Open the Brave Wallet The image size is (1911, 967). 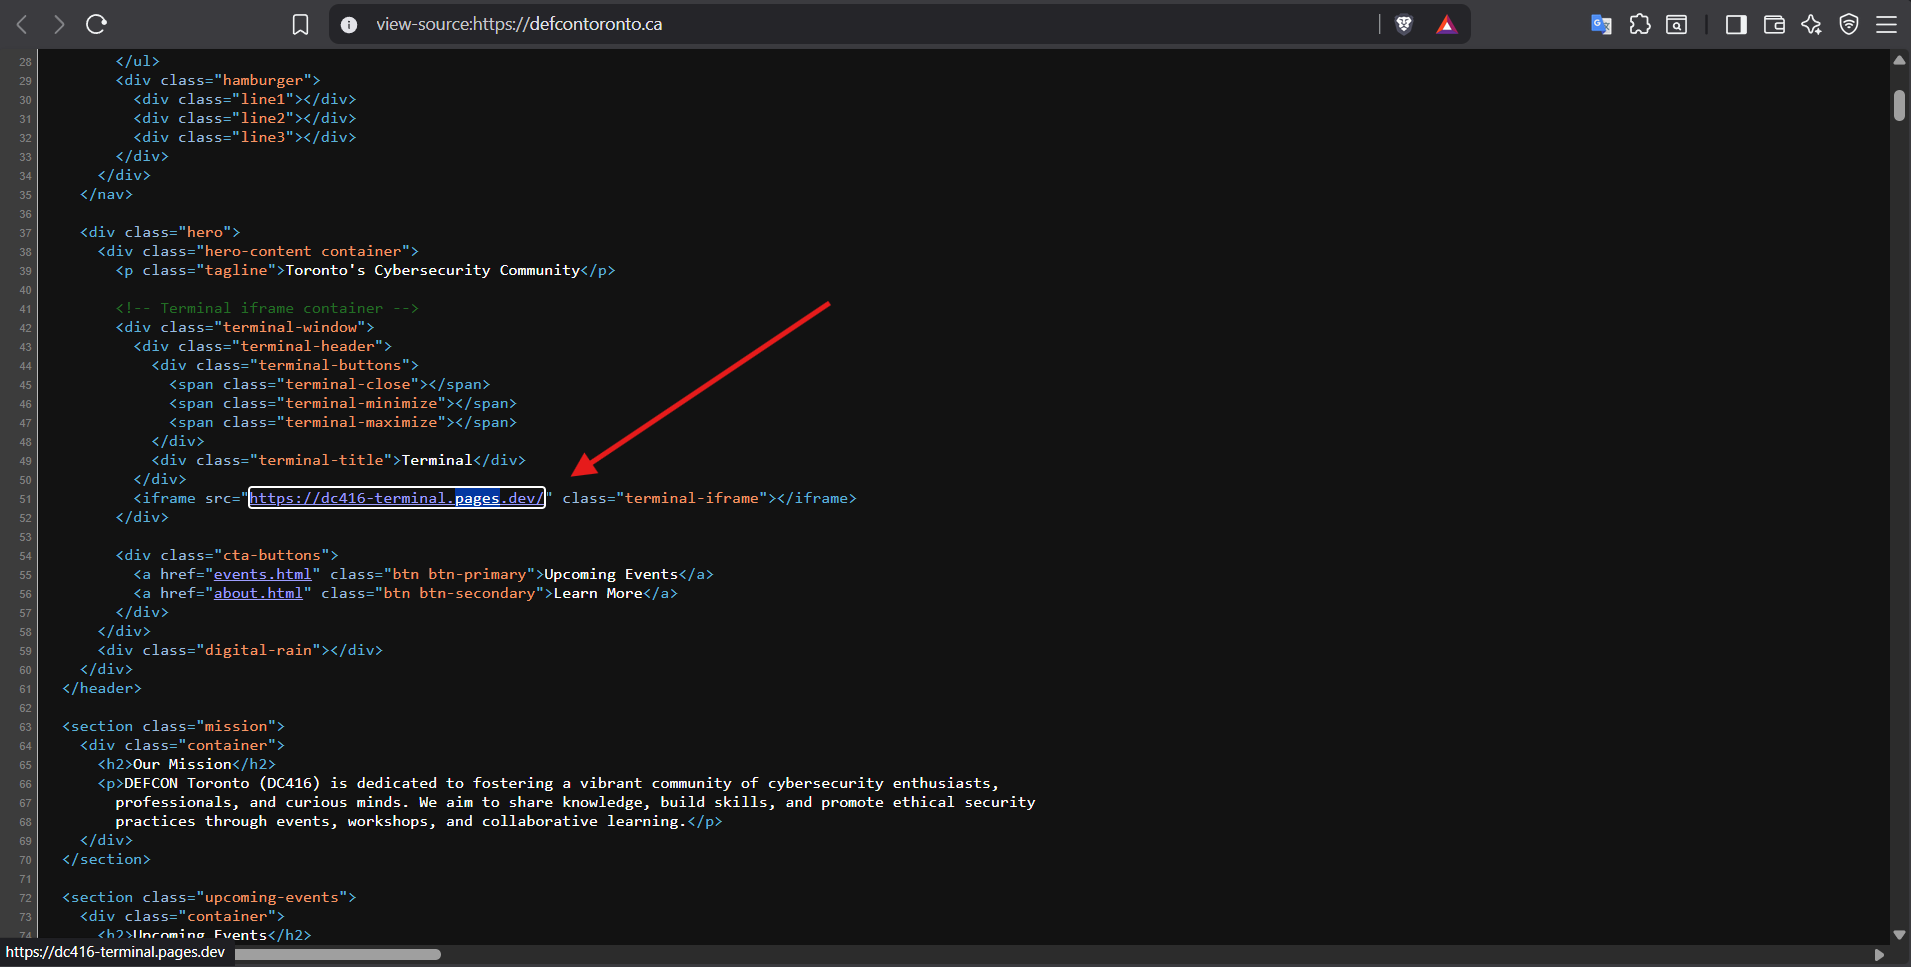pos(1775,24)
